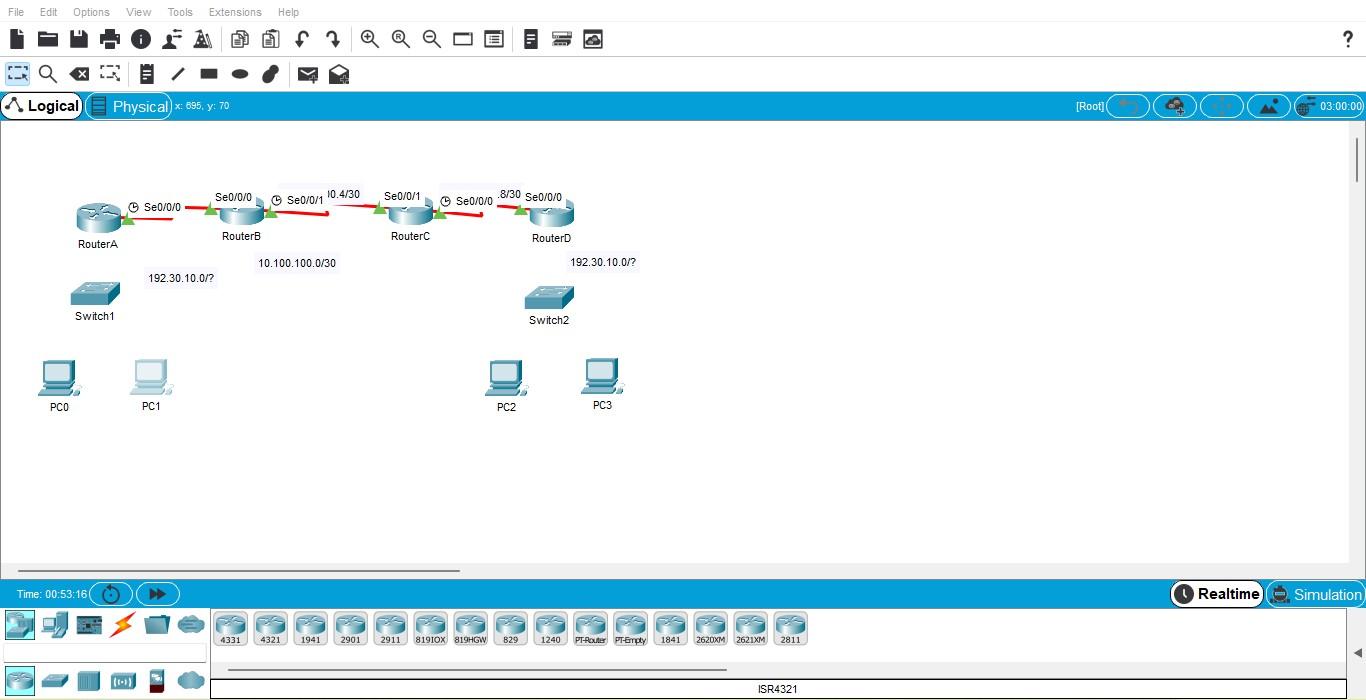This screenshot has width=1366, height=700.
Task: Select the Delete tool
Action: pos(79,74)
